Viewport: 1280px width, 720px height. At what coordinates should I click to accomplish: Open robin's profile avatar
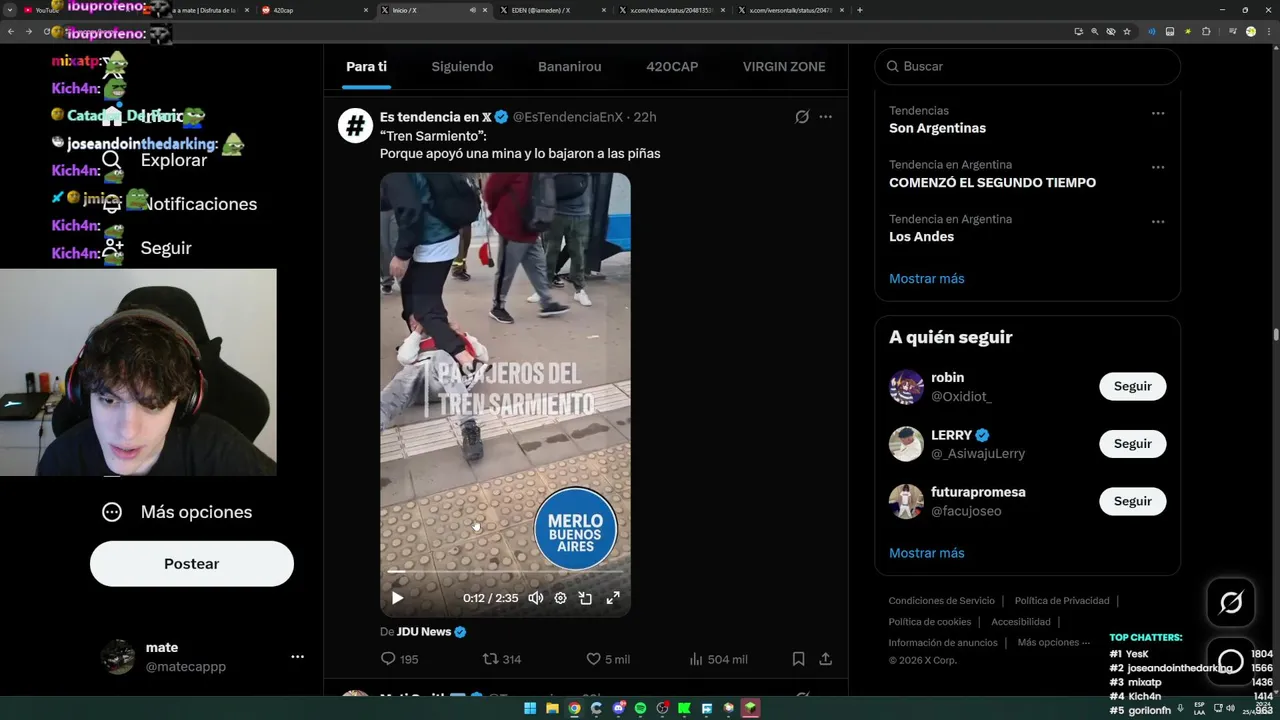pyautogui.click(x=906, y=387)
